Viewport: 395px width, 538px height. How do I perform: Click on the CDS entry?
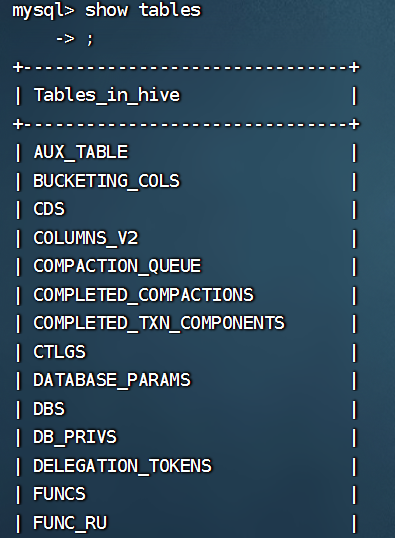click(49, 209)
